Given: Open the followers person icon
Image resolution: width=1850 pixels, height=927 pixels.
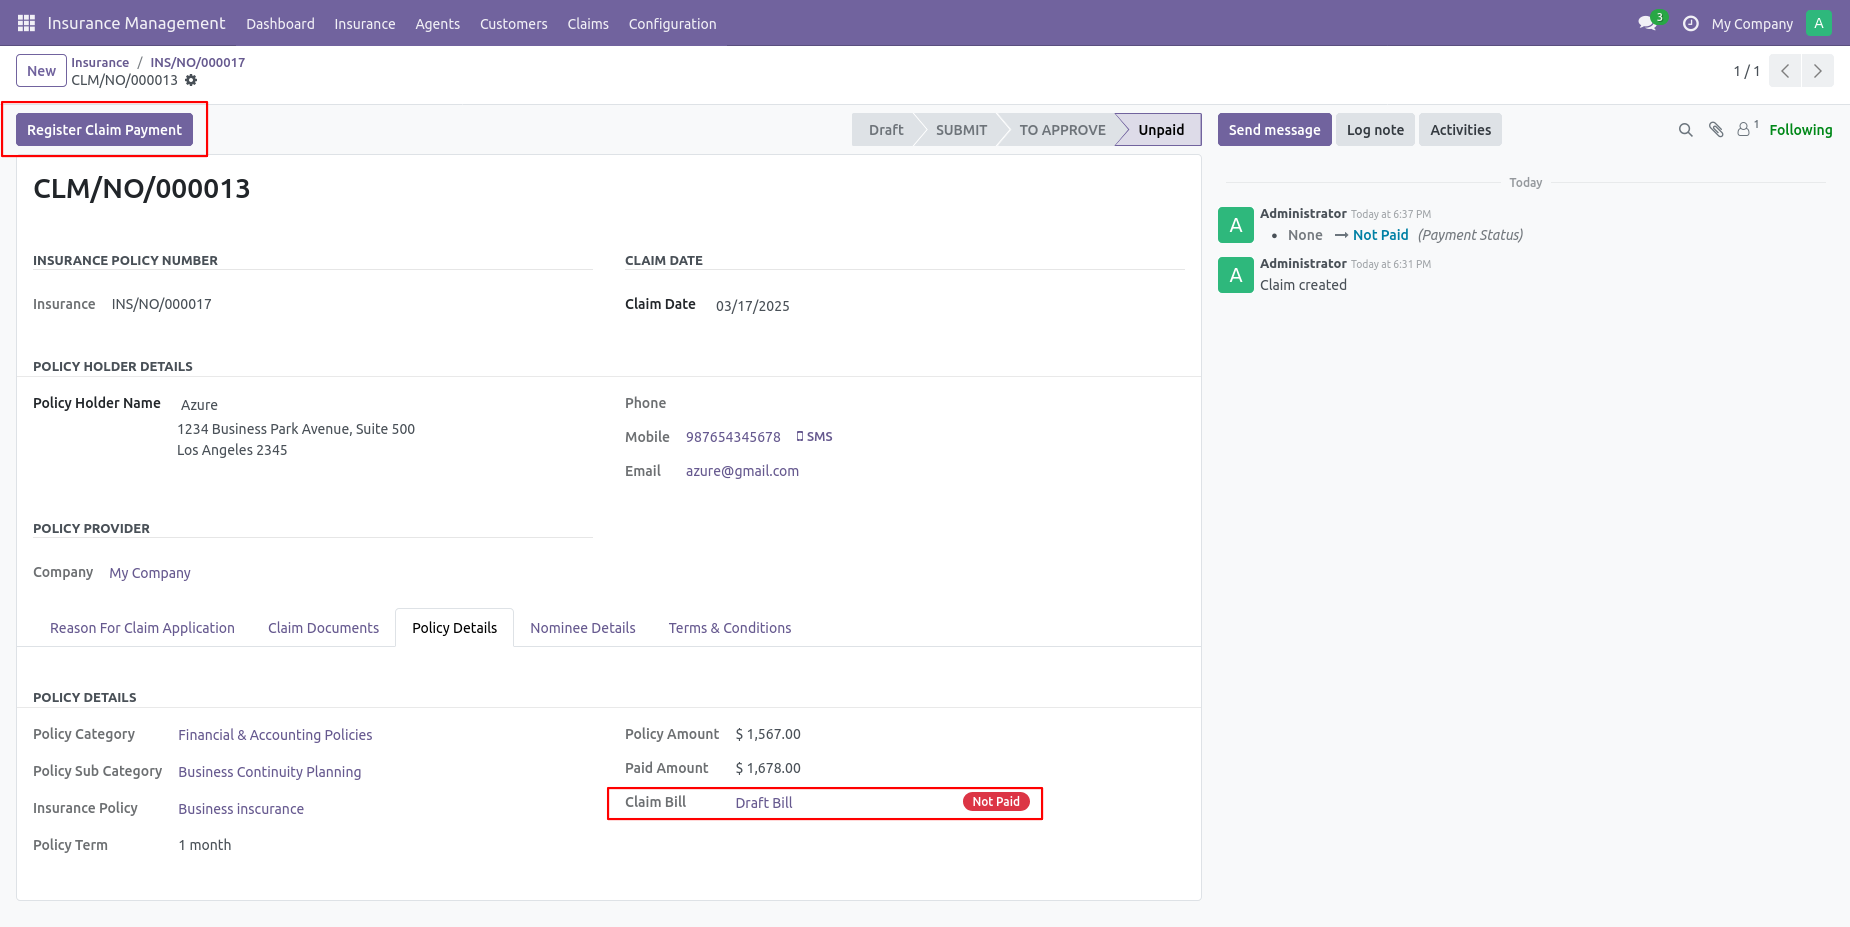Looking at the screenshot, I should tap(1746, 129).
